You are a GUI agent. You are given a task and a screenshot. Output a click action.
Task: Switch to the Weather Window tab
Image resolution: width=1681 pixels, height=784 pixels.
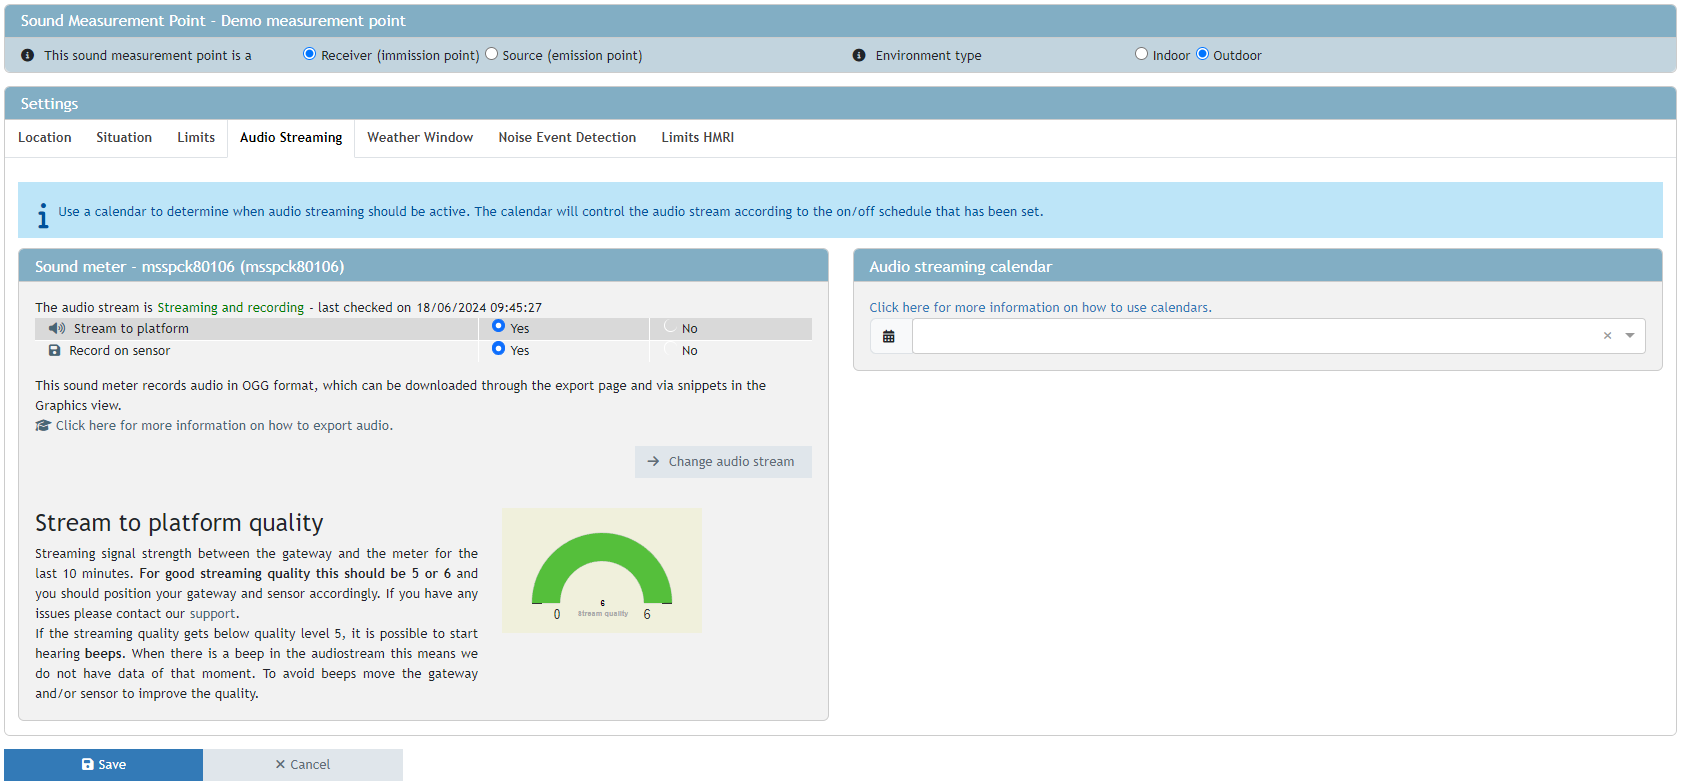tap(420, 138)
